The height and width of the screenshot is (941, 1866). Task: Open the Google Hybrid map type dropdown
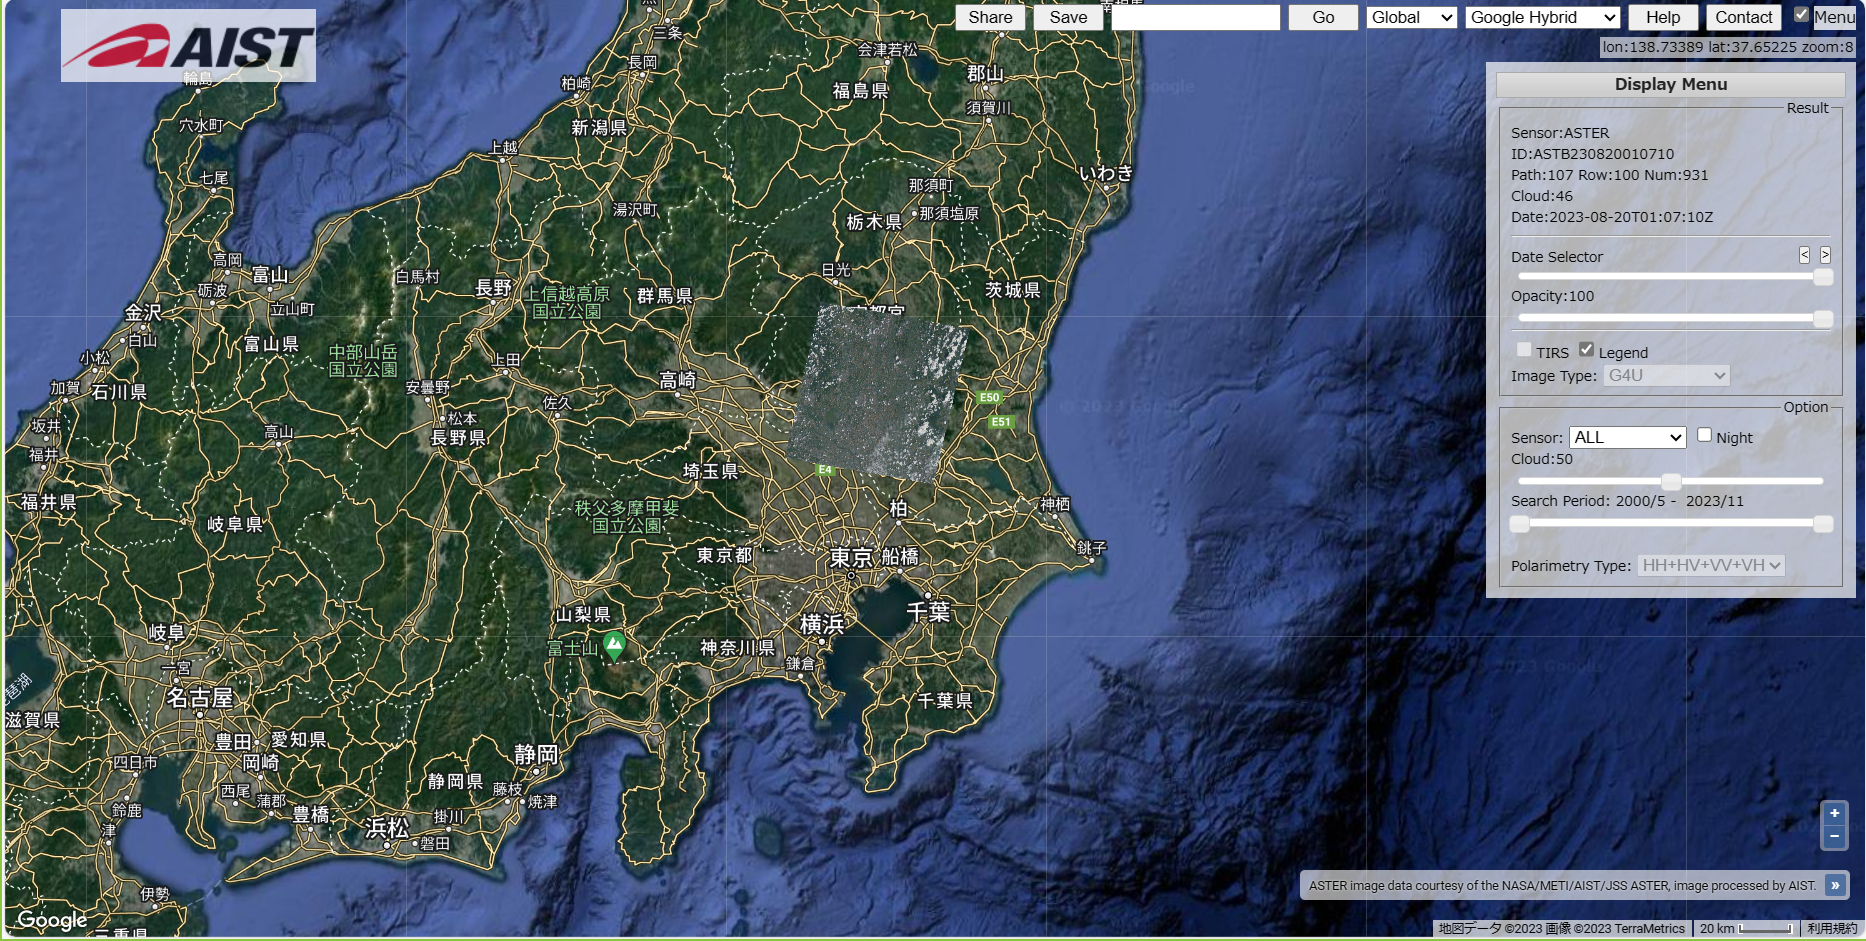1541,17
